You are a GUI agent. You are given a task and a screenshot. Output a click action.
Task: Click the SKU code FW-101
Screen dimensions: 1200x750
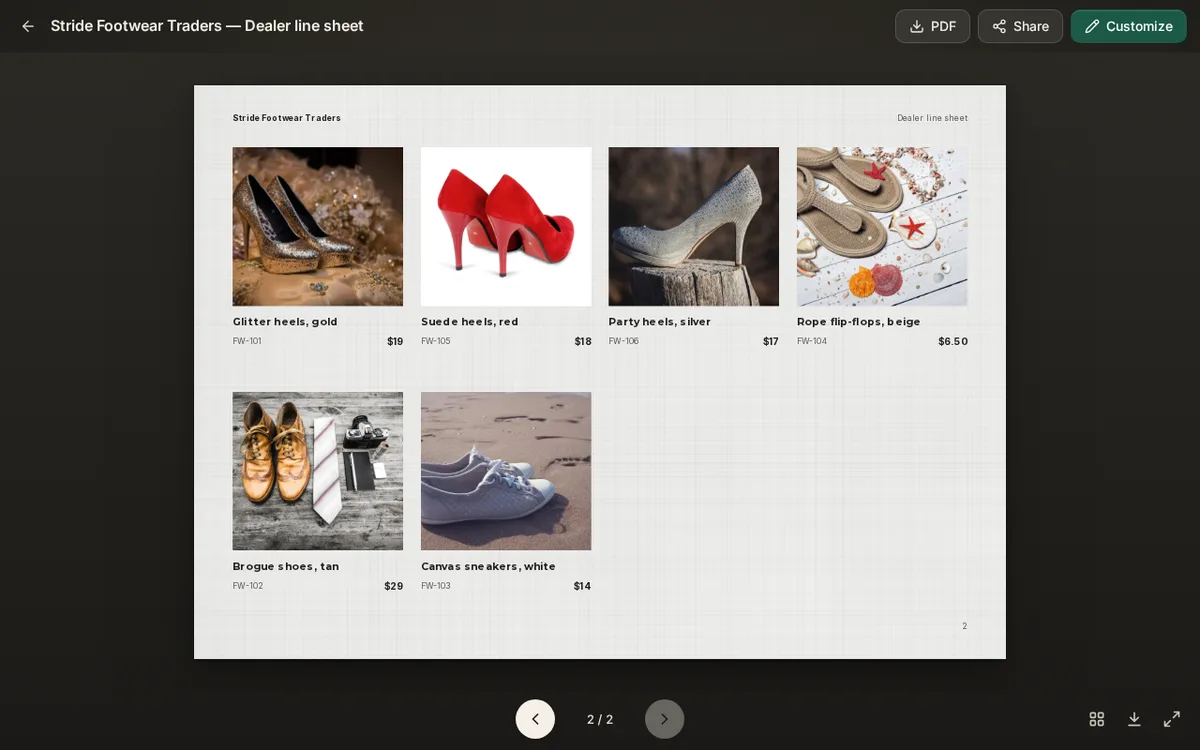[247, 341]
